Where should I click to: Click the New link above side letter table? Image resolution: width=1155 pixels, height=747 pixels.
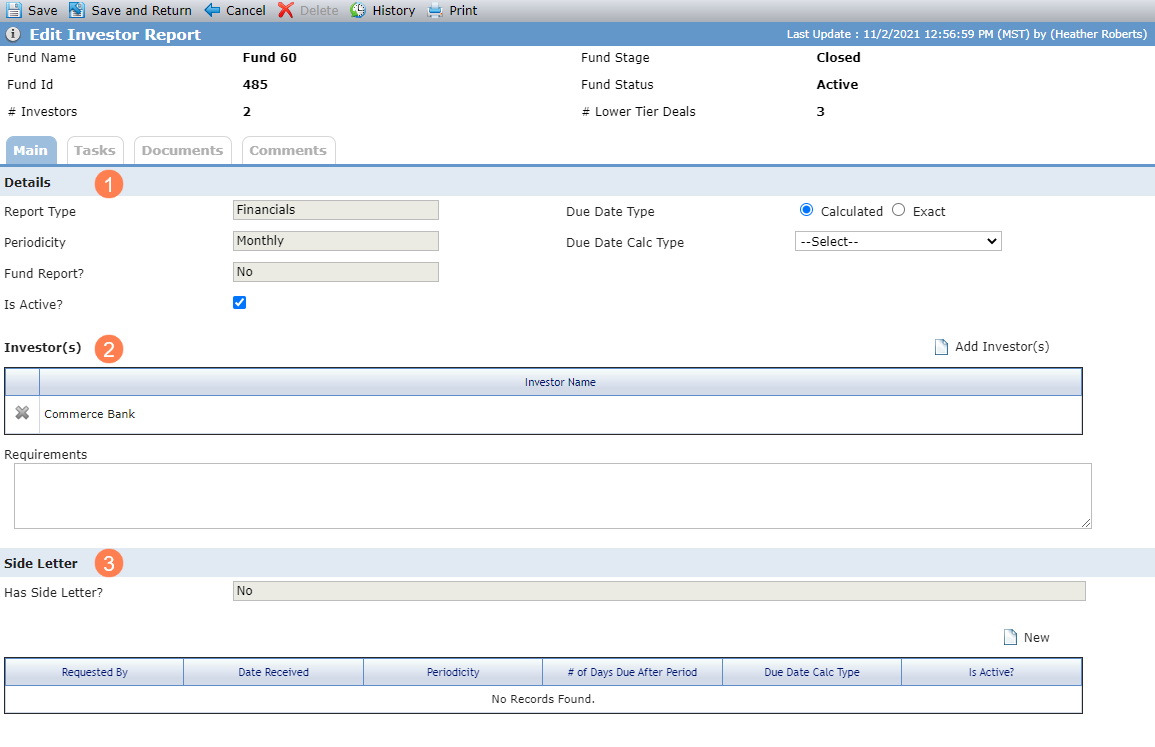(x=1036, y=638)
